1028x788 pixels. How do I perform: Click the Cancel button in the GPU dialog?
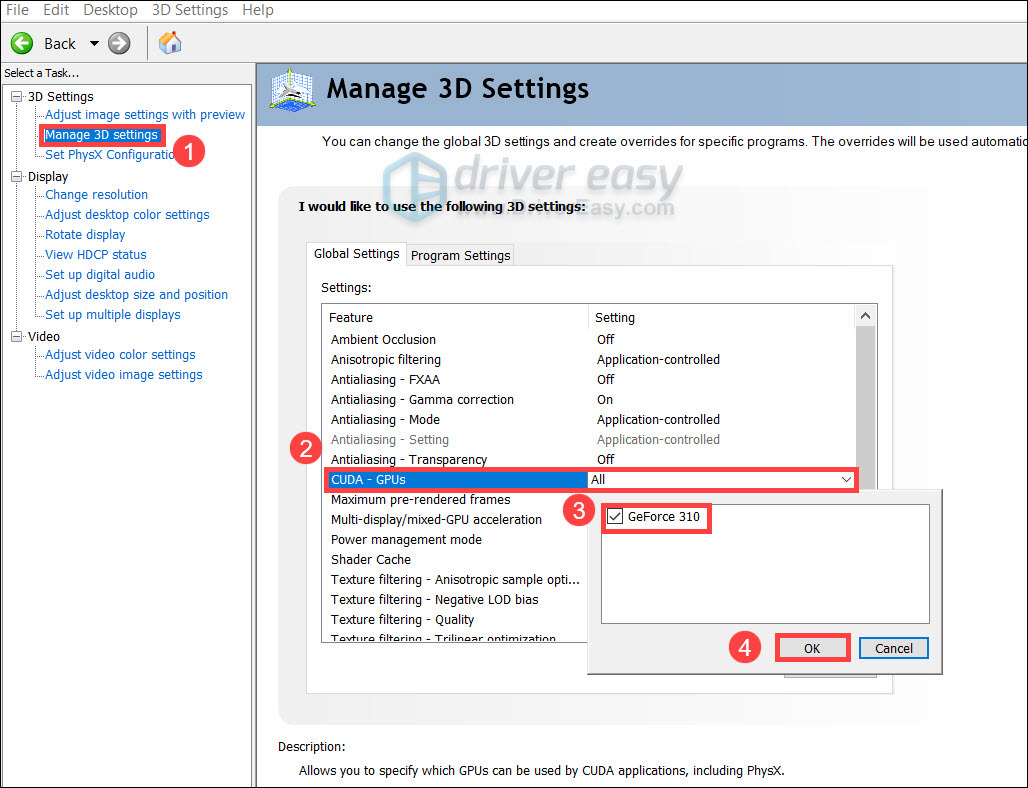click(893, 647)
